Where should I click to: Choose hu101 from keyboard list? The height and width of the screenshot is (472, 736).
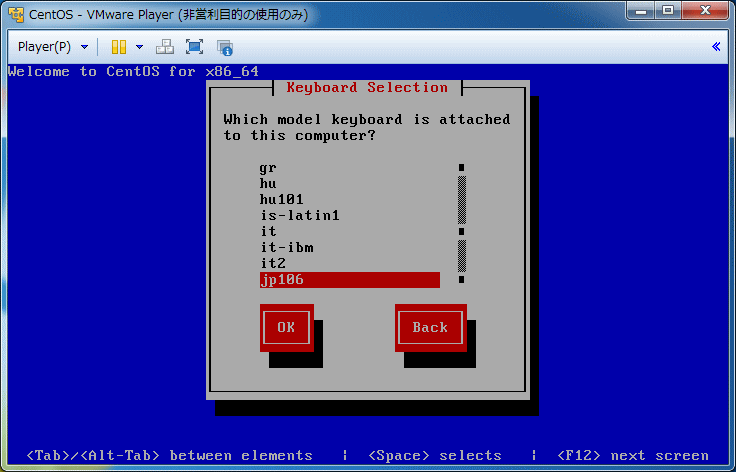coord(281,200)
